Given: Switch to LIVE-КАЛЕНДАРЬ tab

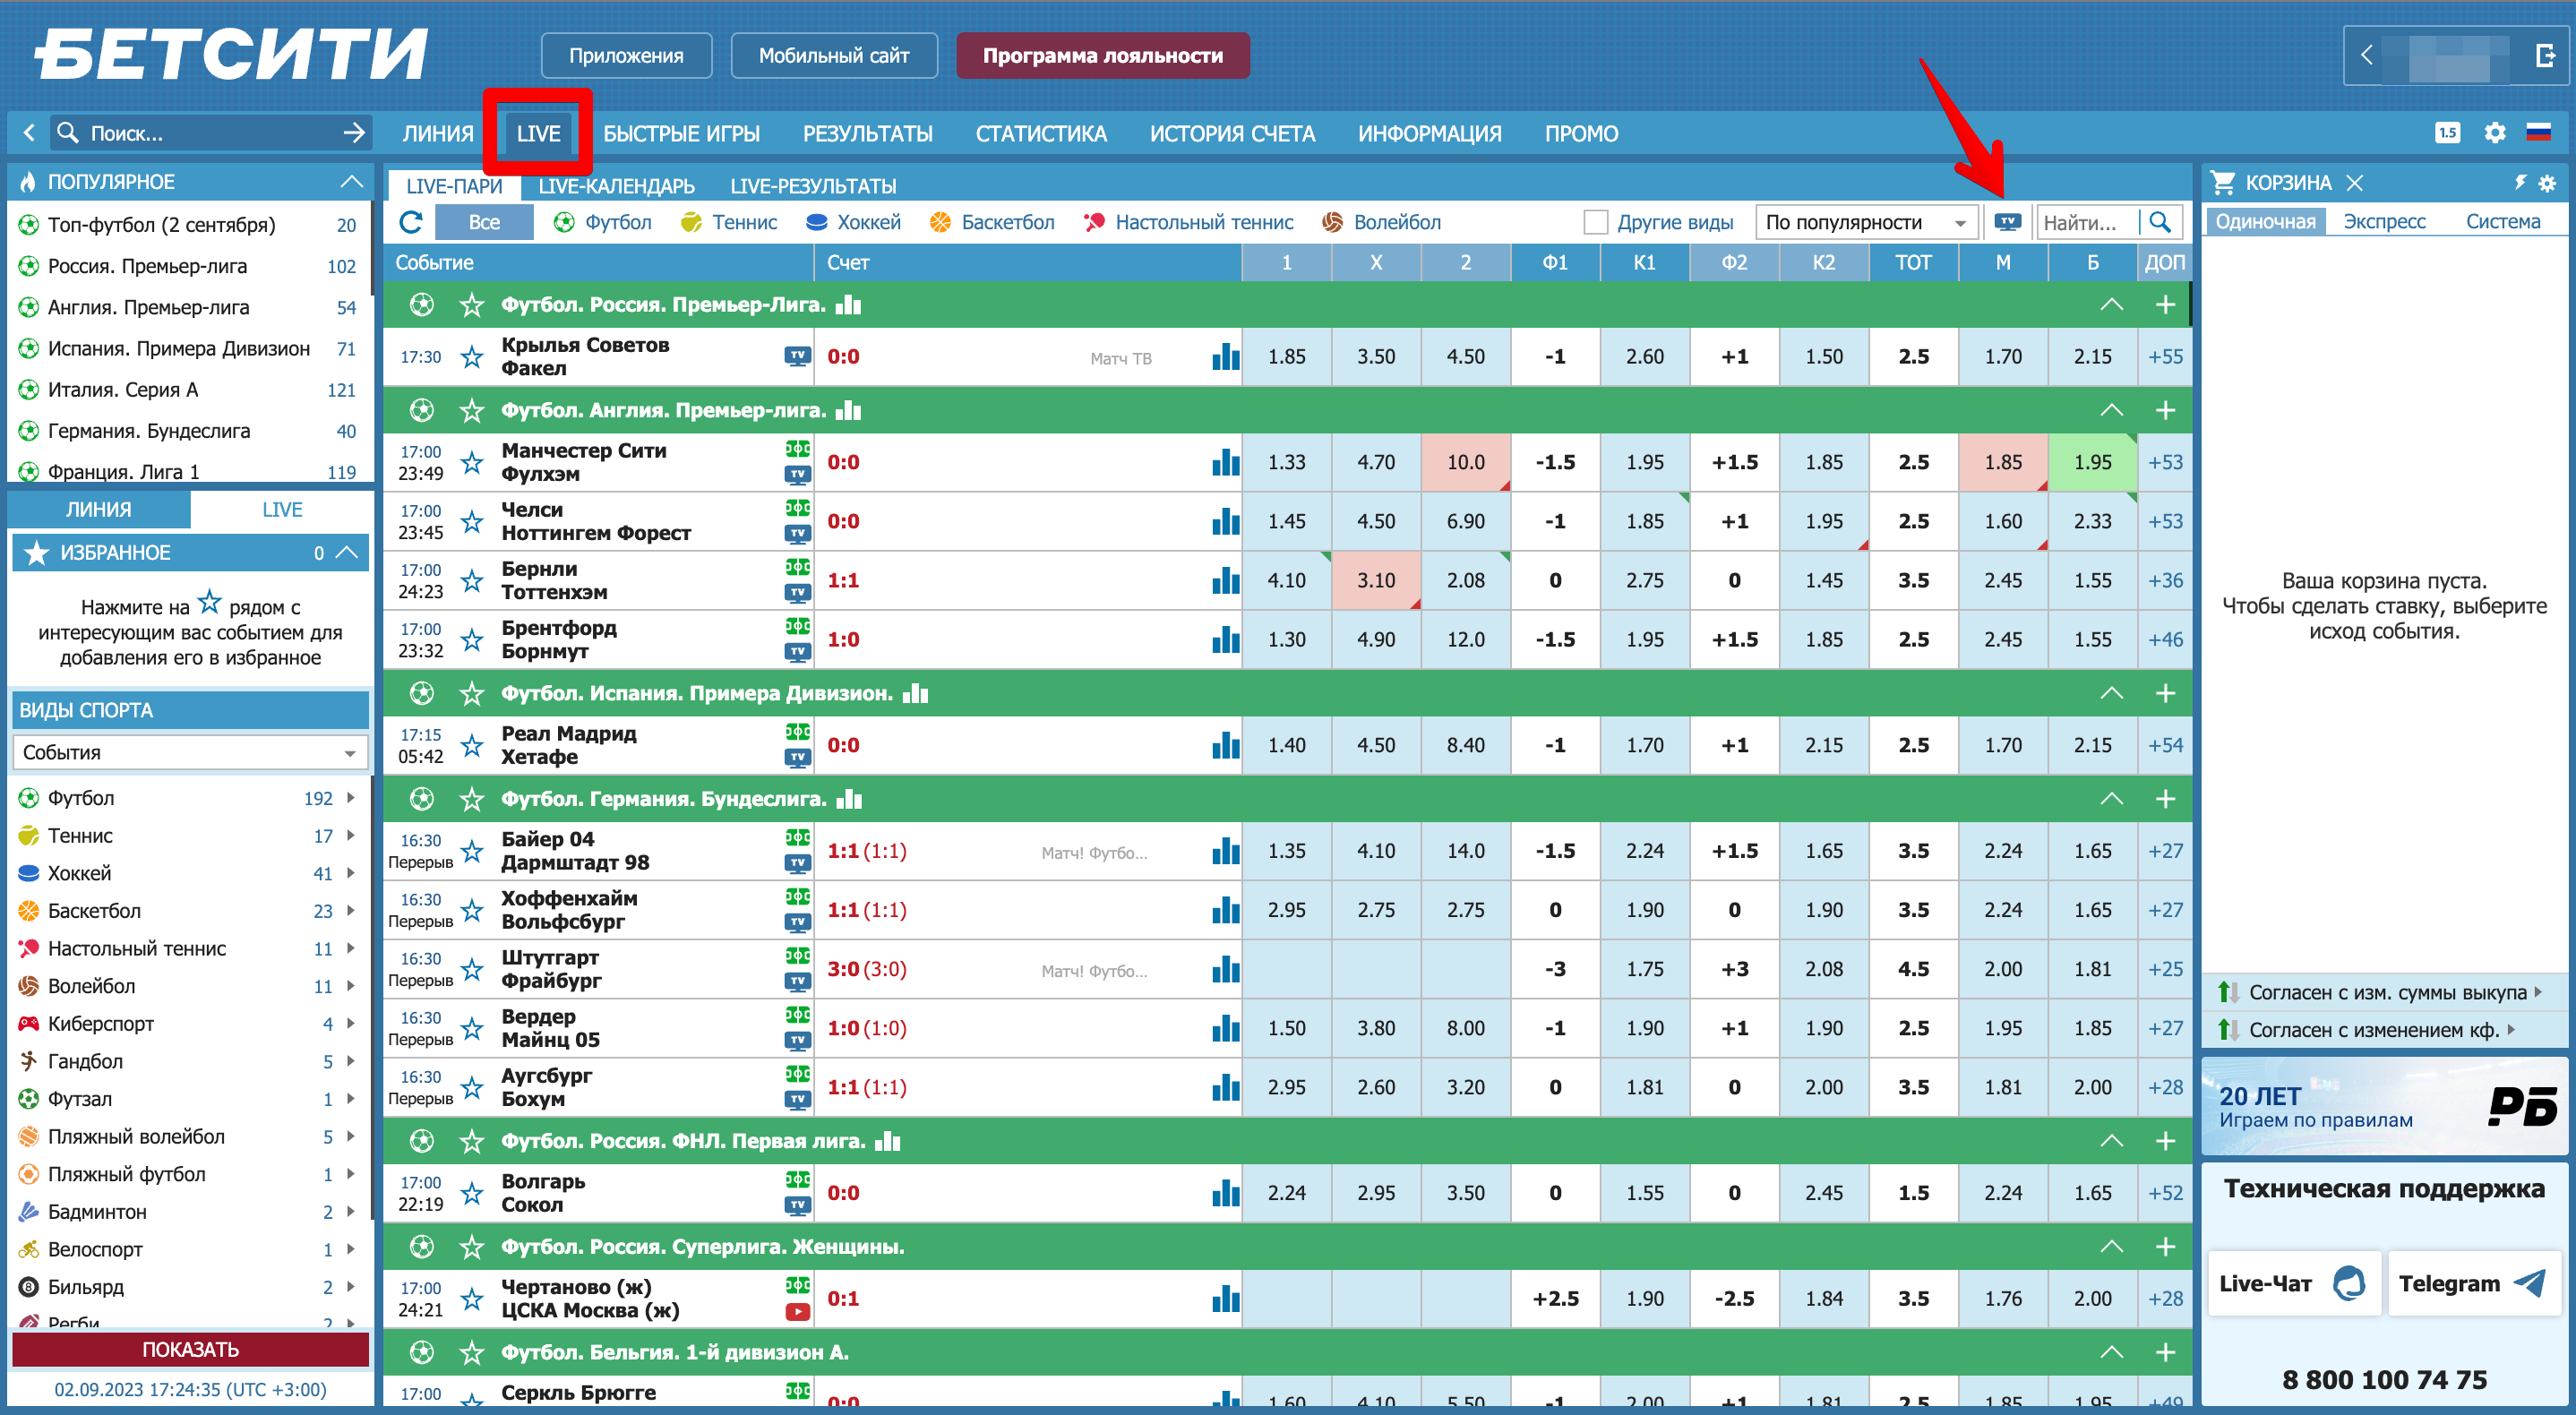Looking at the screenshot, I should tap(616, 186).
